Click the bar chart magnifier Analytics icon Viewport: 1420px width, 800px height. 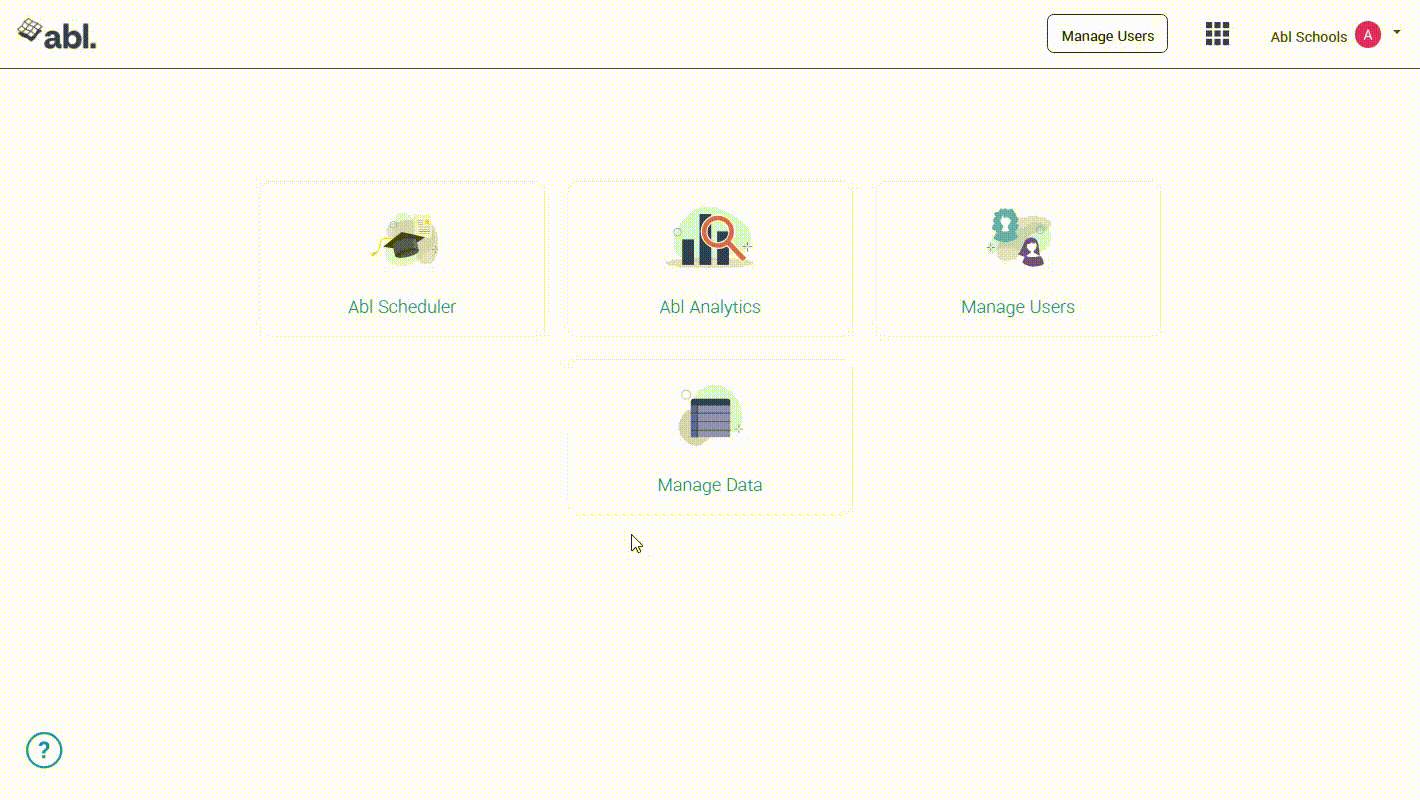709,240
